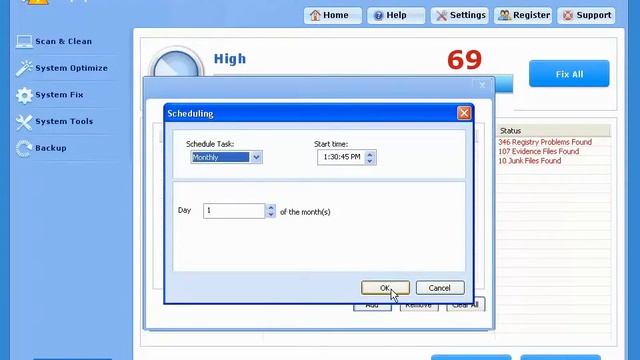
Task: Decrease the Day of month value
Action: 271,214
